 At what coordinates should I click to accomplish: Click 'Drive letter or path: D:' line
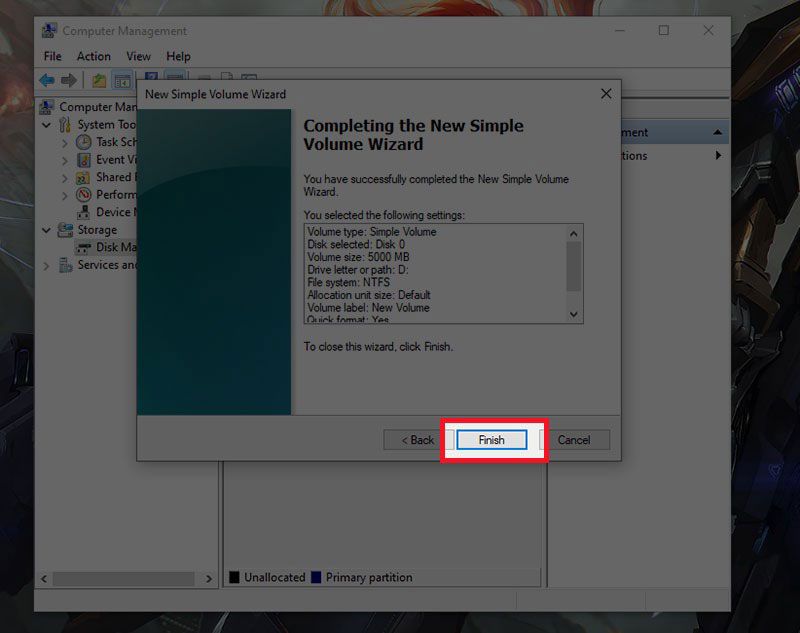[358, 270]
